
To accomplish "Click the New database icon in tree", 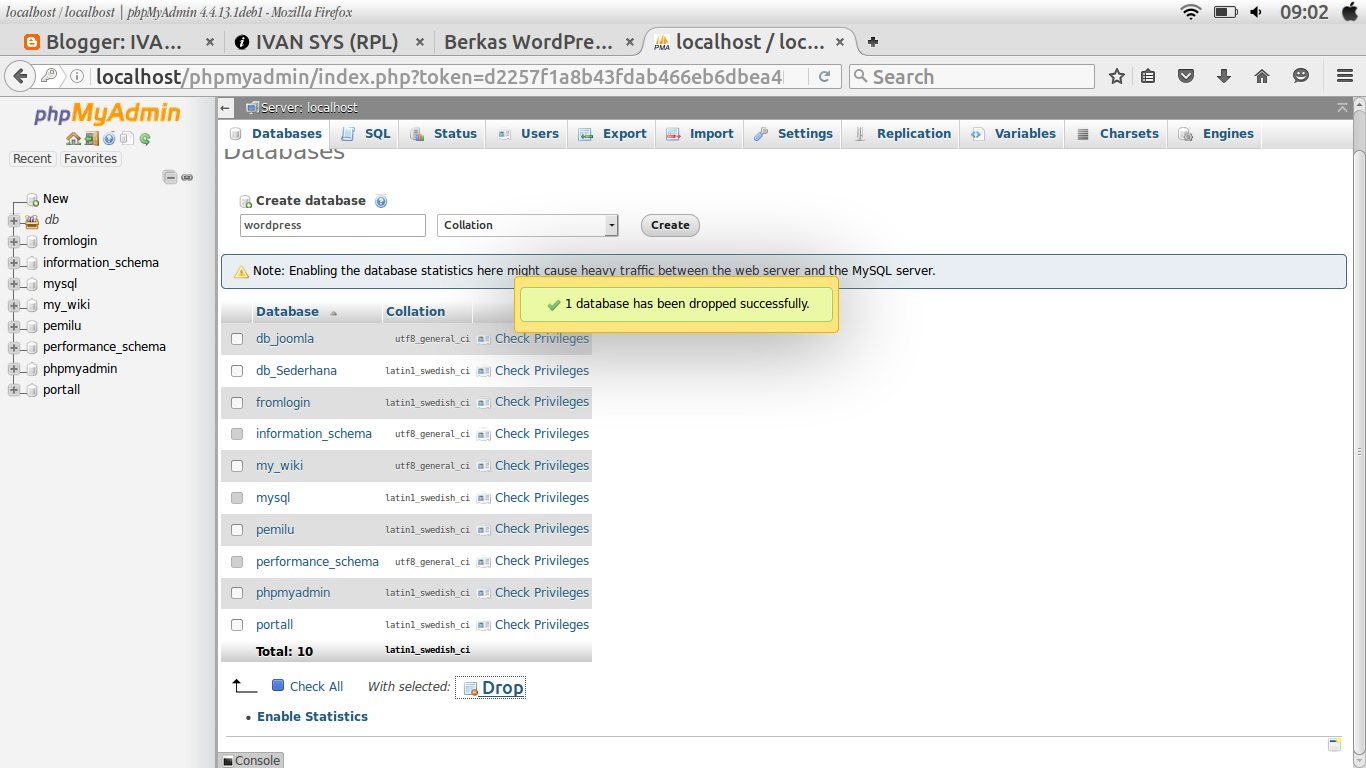I will tap(32, 200).
